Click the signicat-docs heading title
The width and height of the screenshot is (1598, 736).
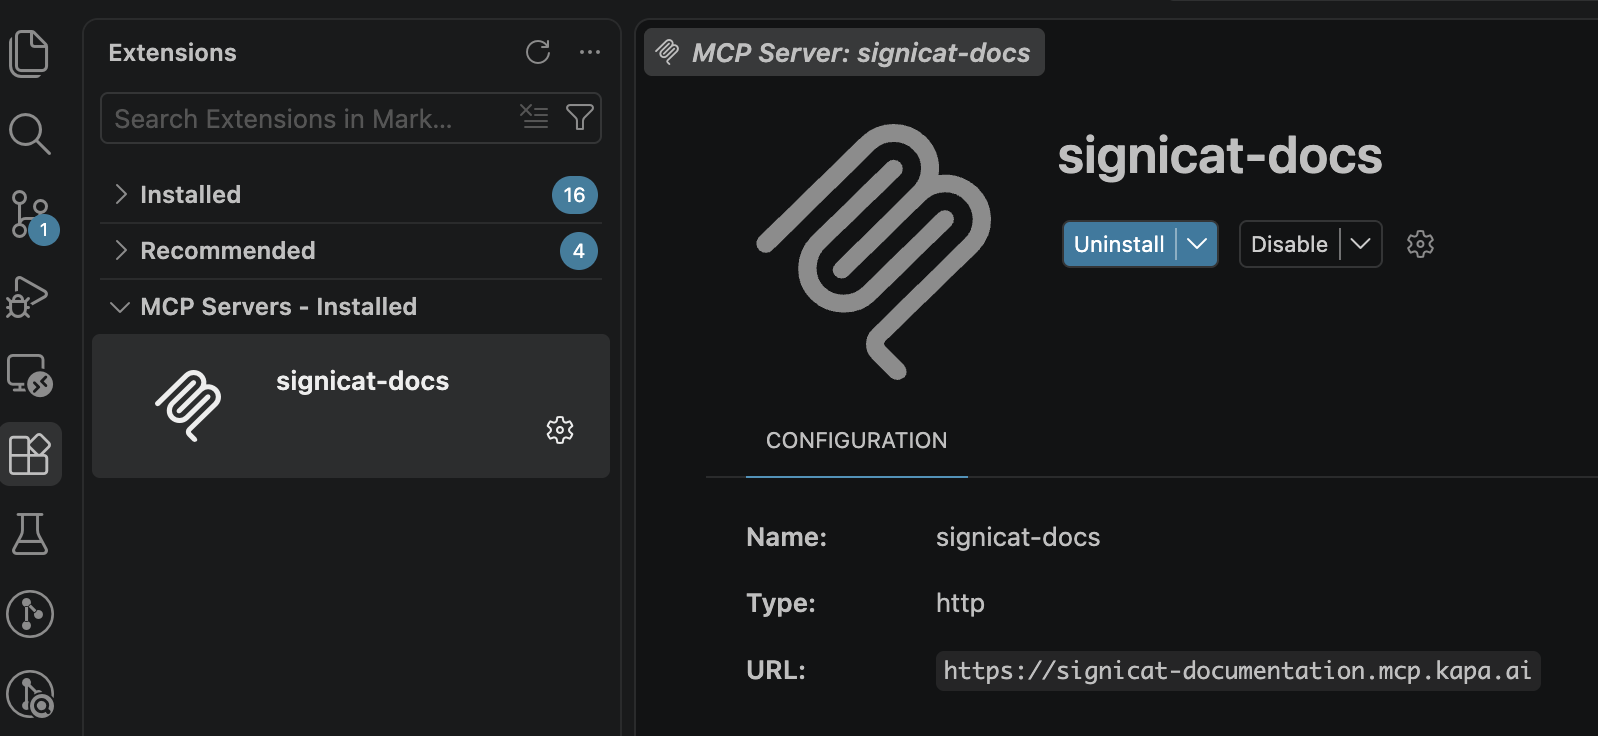click(1220, 156)
